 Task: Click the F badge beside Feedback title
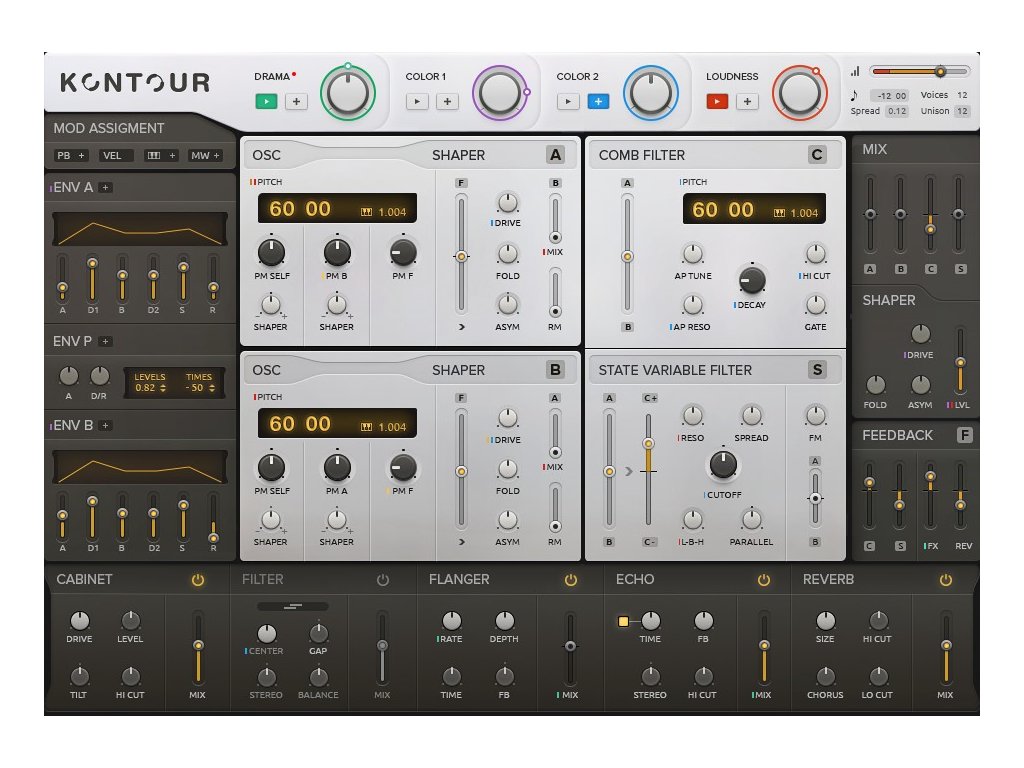click(964, 435)
